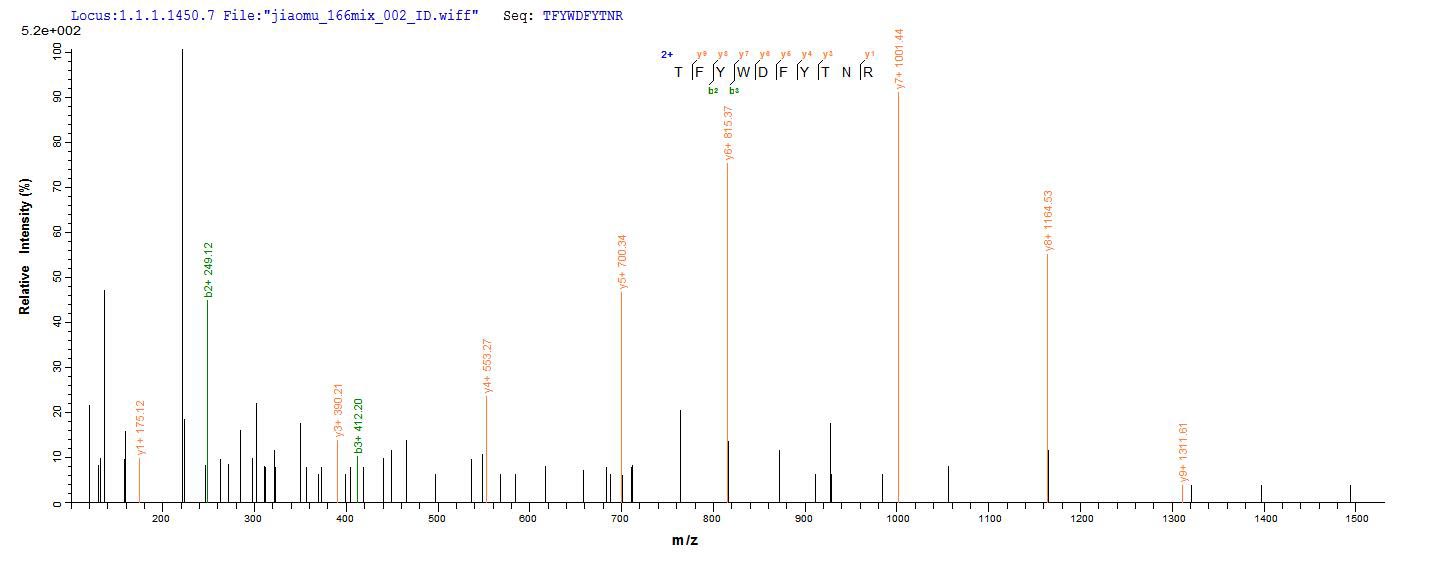Click the y1+ 175.12 peak label

[x=141, y=428]
